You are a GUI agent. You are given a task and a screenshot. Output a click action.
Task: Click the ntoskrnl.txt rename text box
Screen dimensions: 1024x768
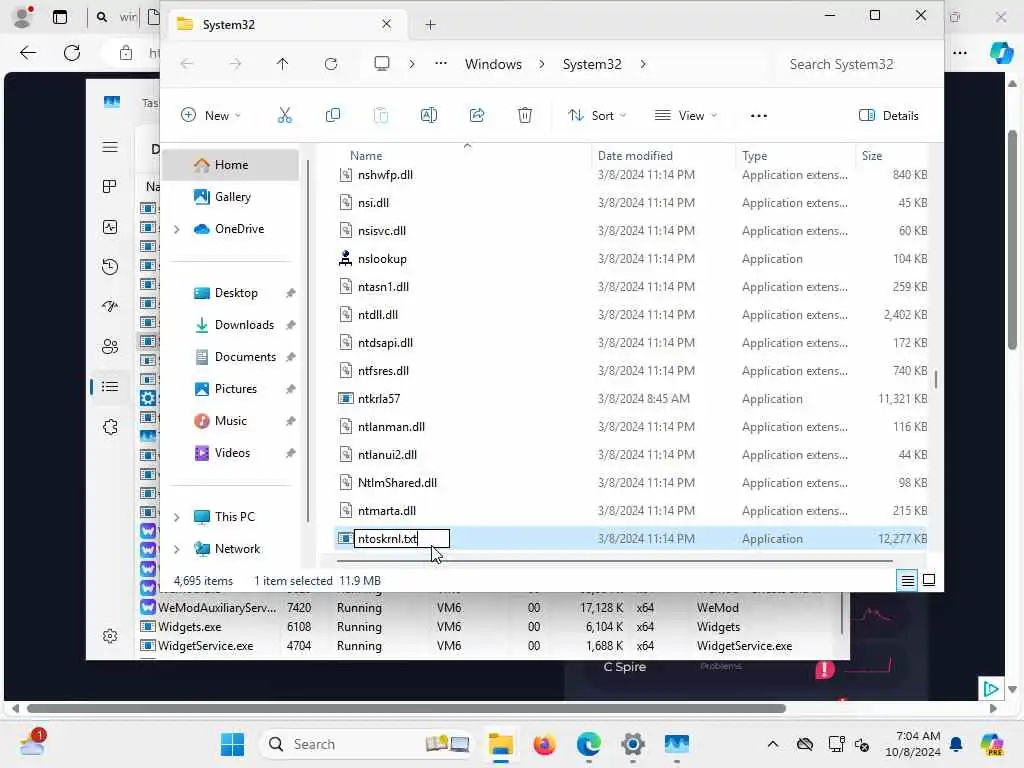(402, 539)
